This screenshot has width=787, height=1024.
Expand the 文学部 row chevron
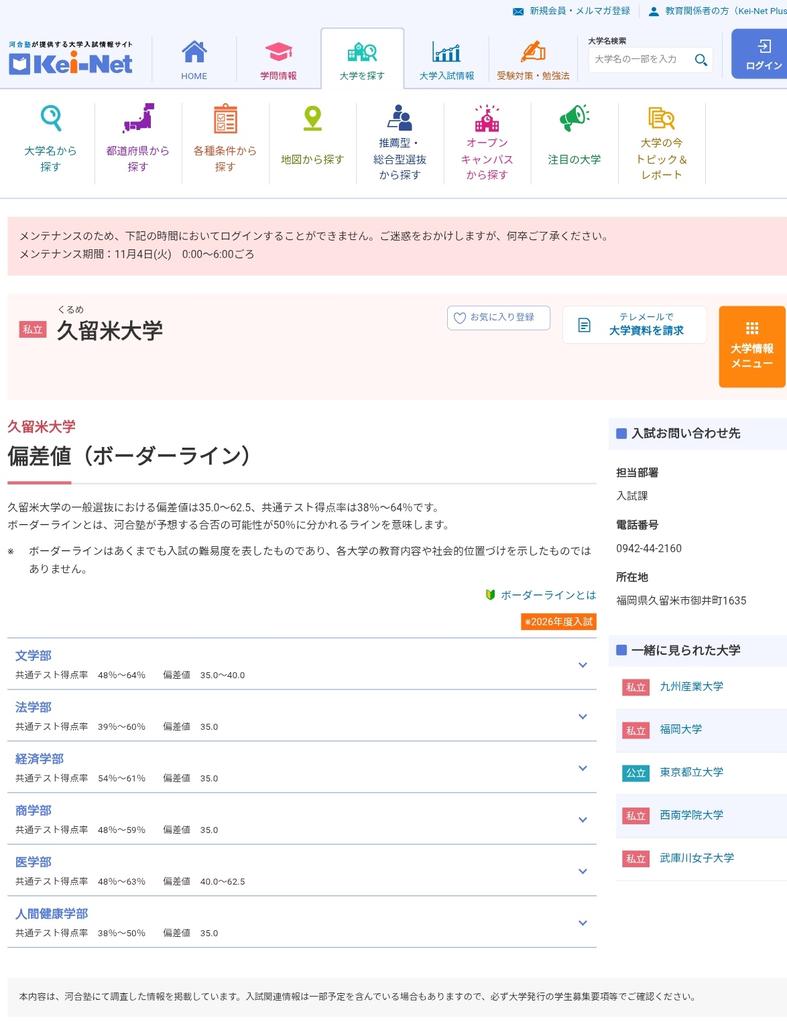click(583, 665)
